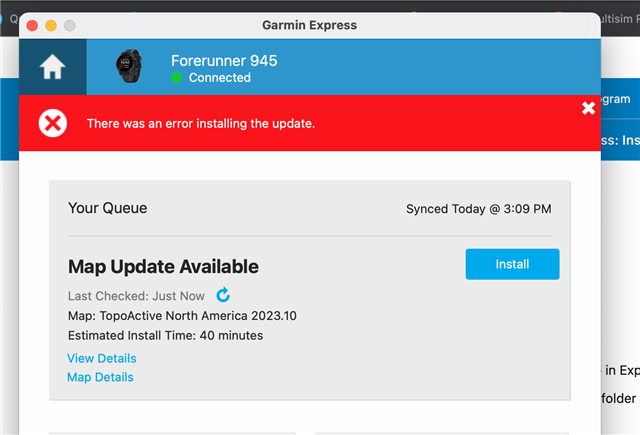
Task: Click the green Connected status dot
Action: [176, 78]
